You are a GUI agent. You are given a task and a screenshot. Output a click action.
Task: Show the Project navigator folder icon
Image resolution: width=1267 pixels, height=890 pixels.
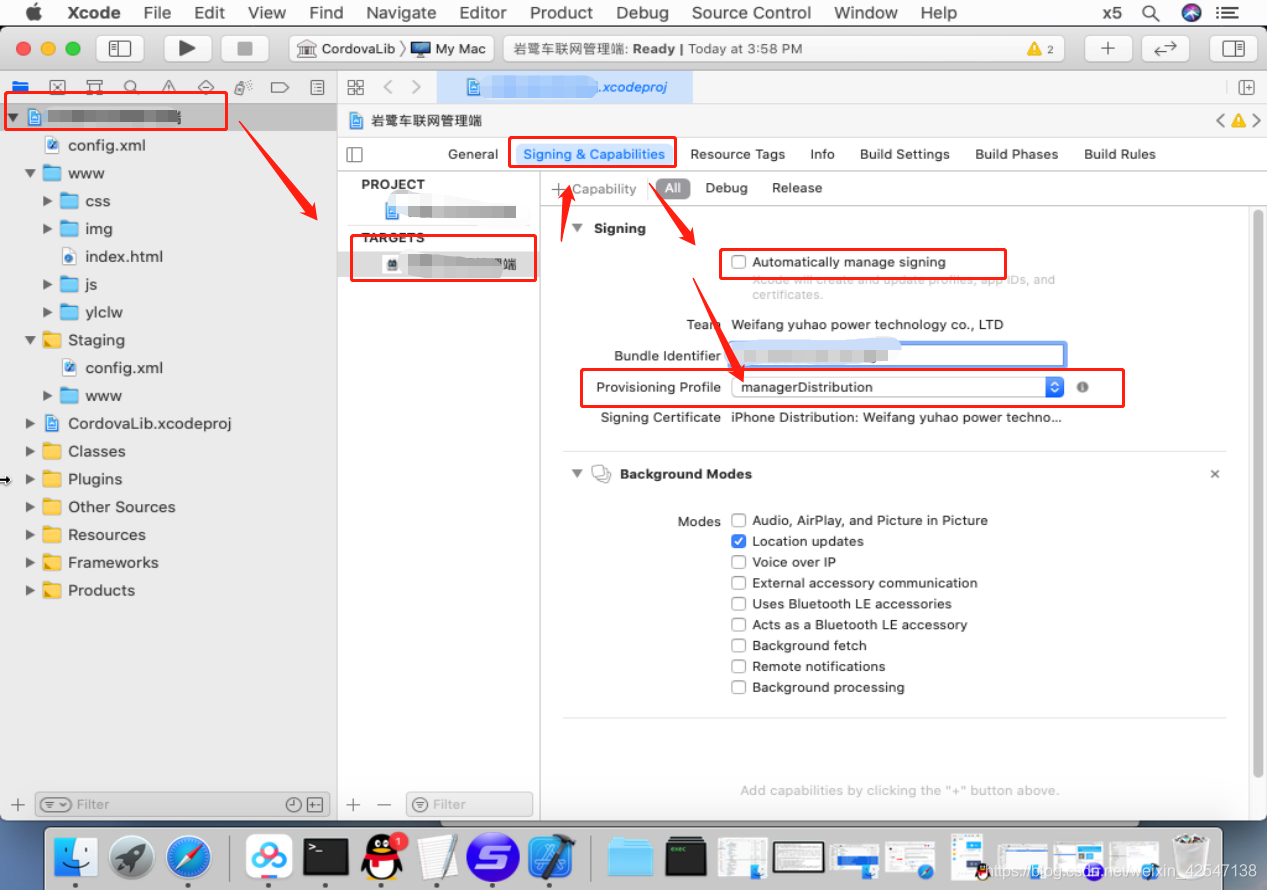point(20,87)
